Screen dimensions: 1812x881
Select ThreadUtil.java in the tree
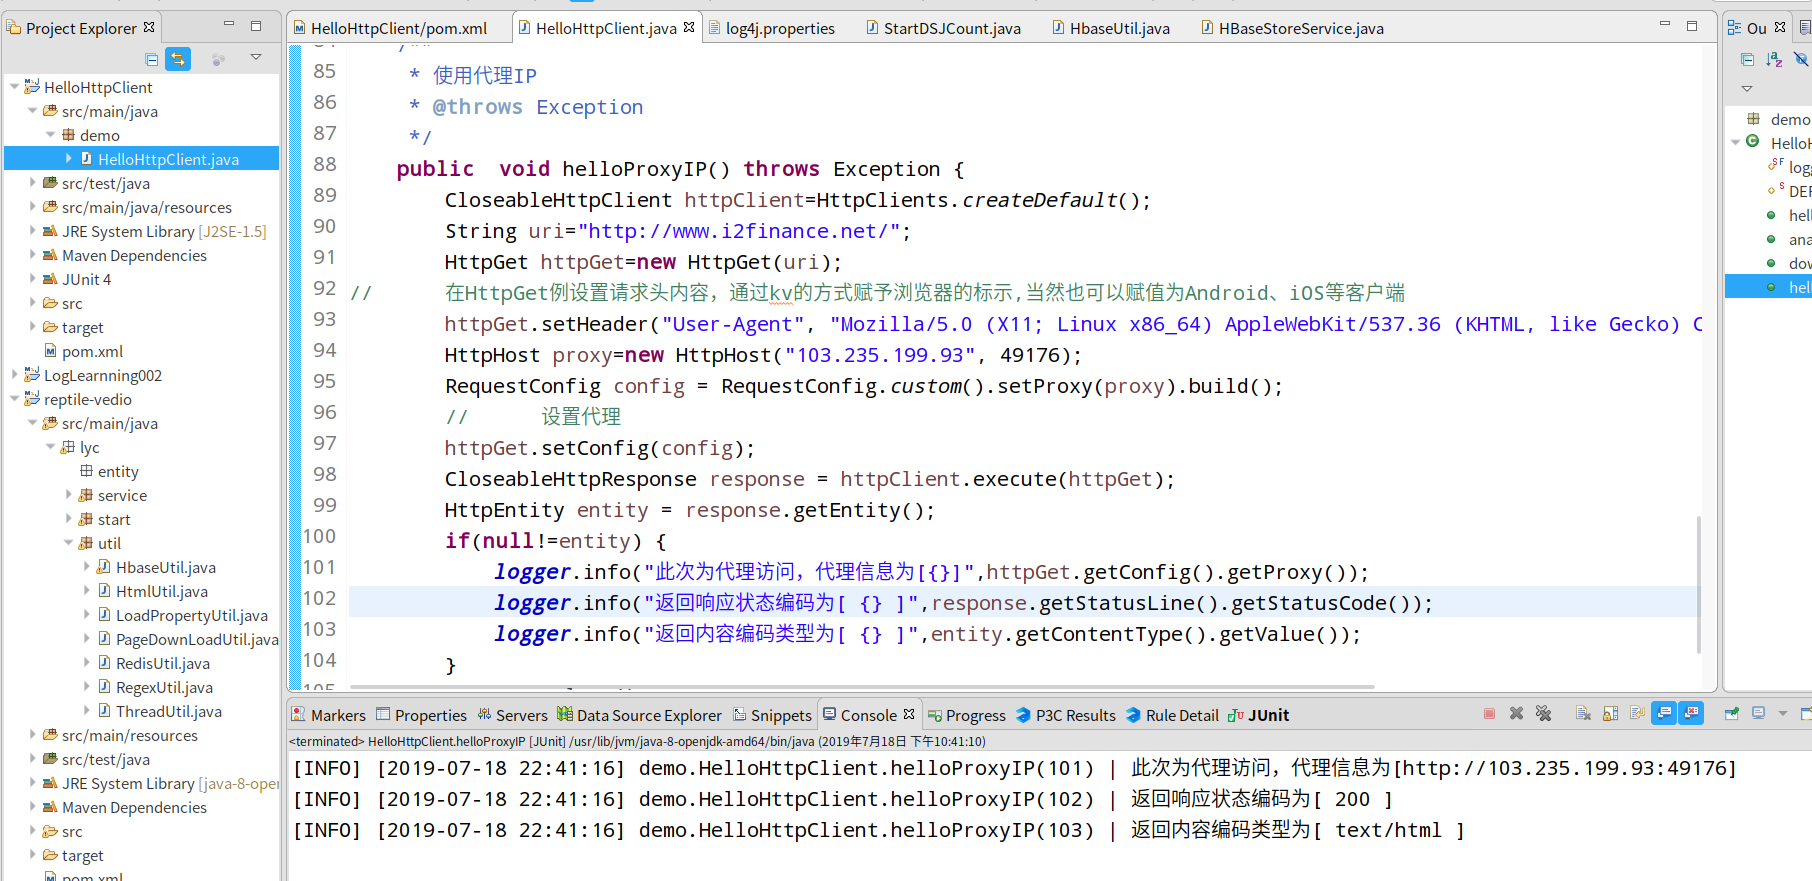click(x=169, y=711)
